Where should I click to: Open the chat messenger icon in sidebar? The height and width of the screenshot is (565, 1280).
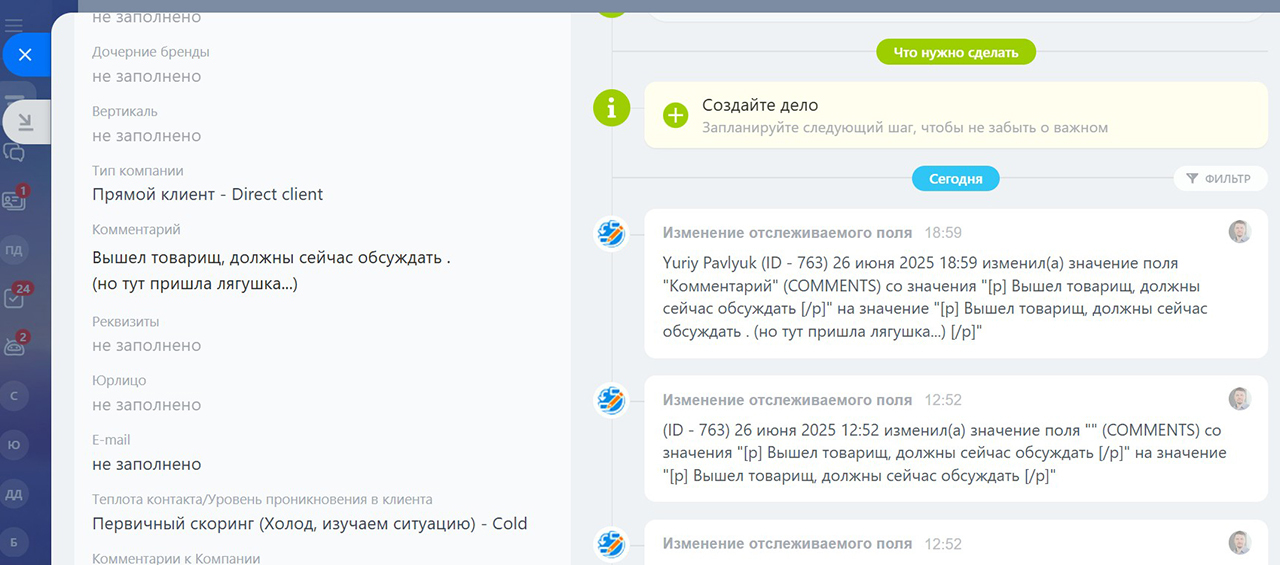tap(14, 153)
